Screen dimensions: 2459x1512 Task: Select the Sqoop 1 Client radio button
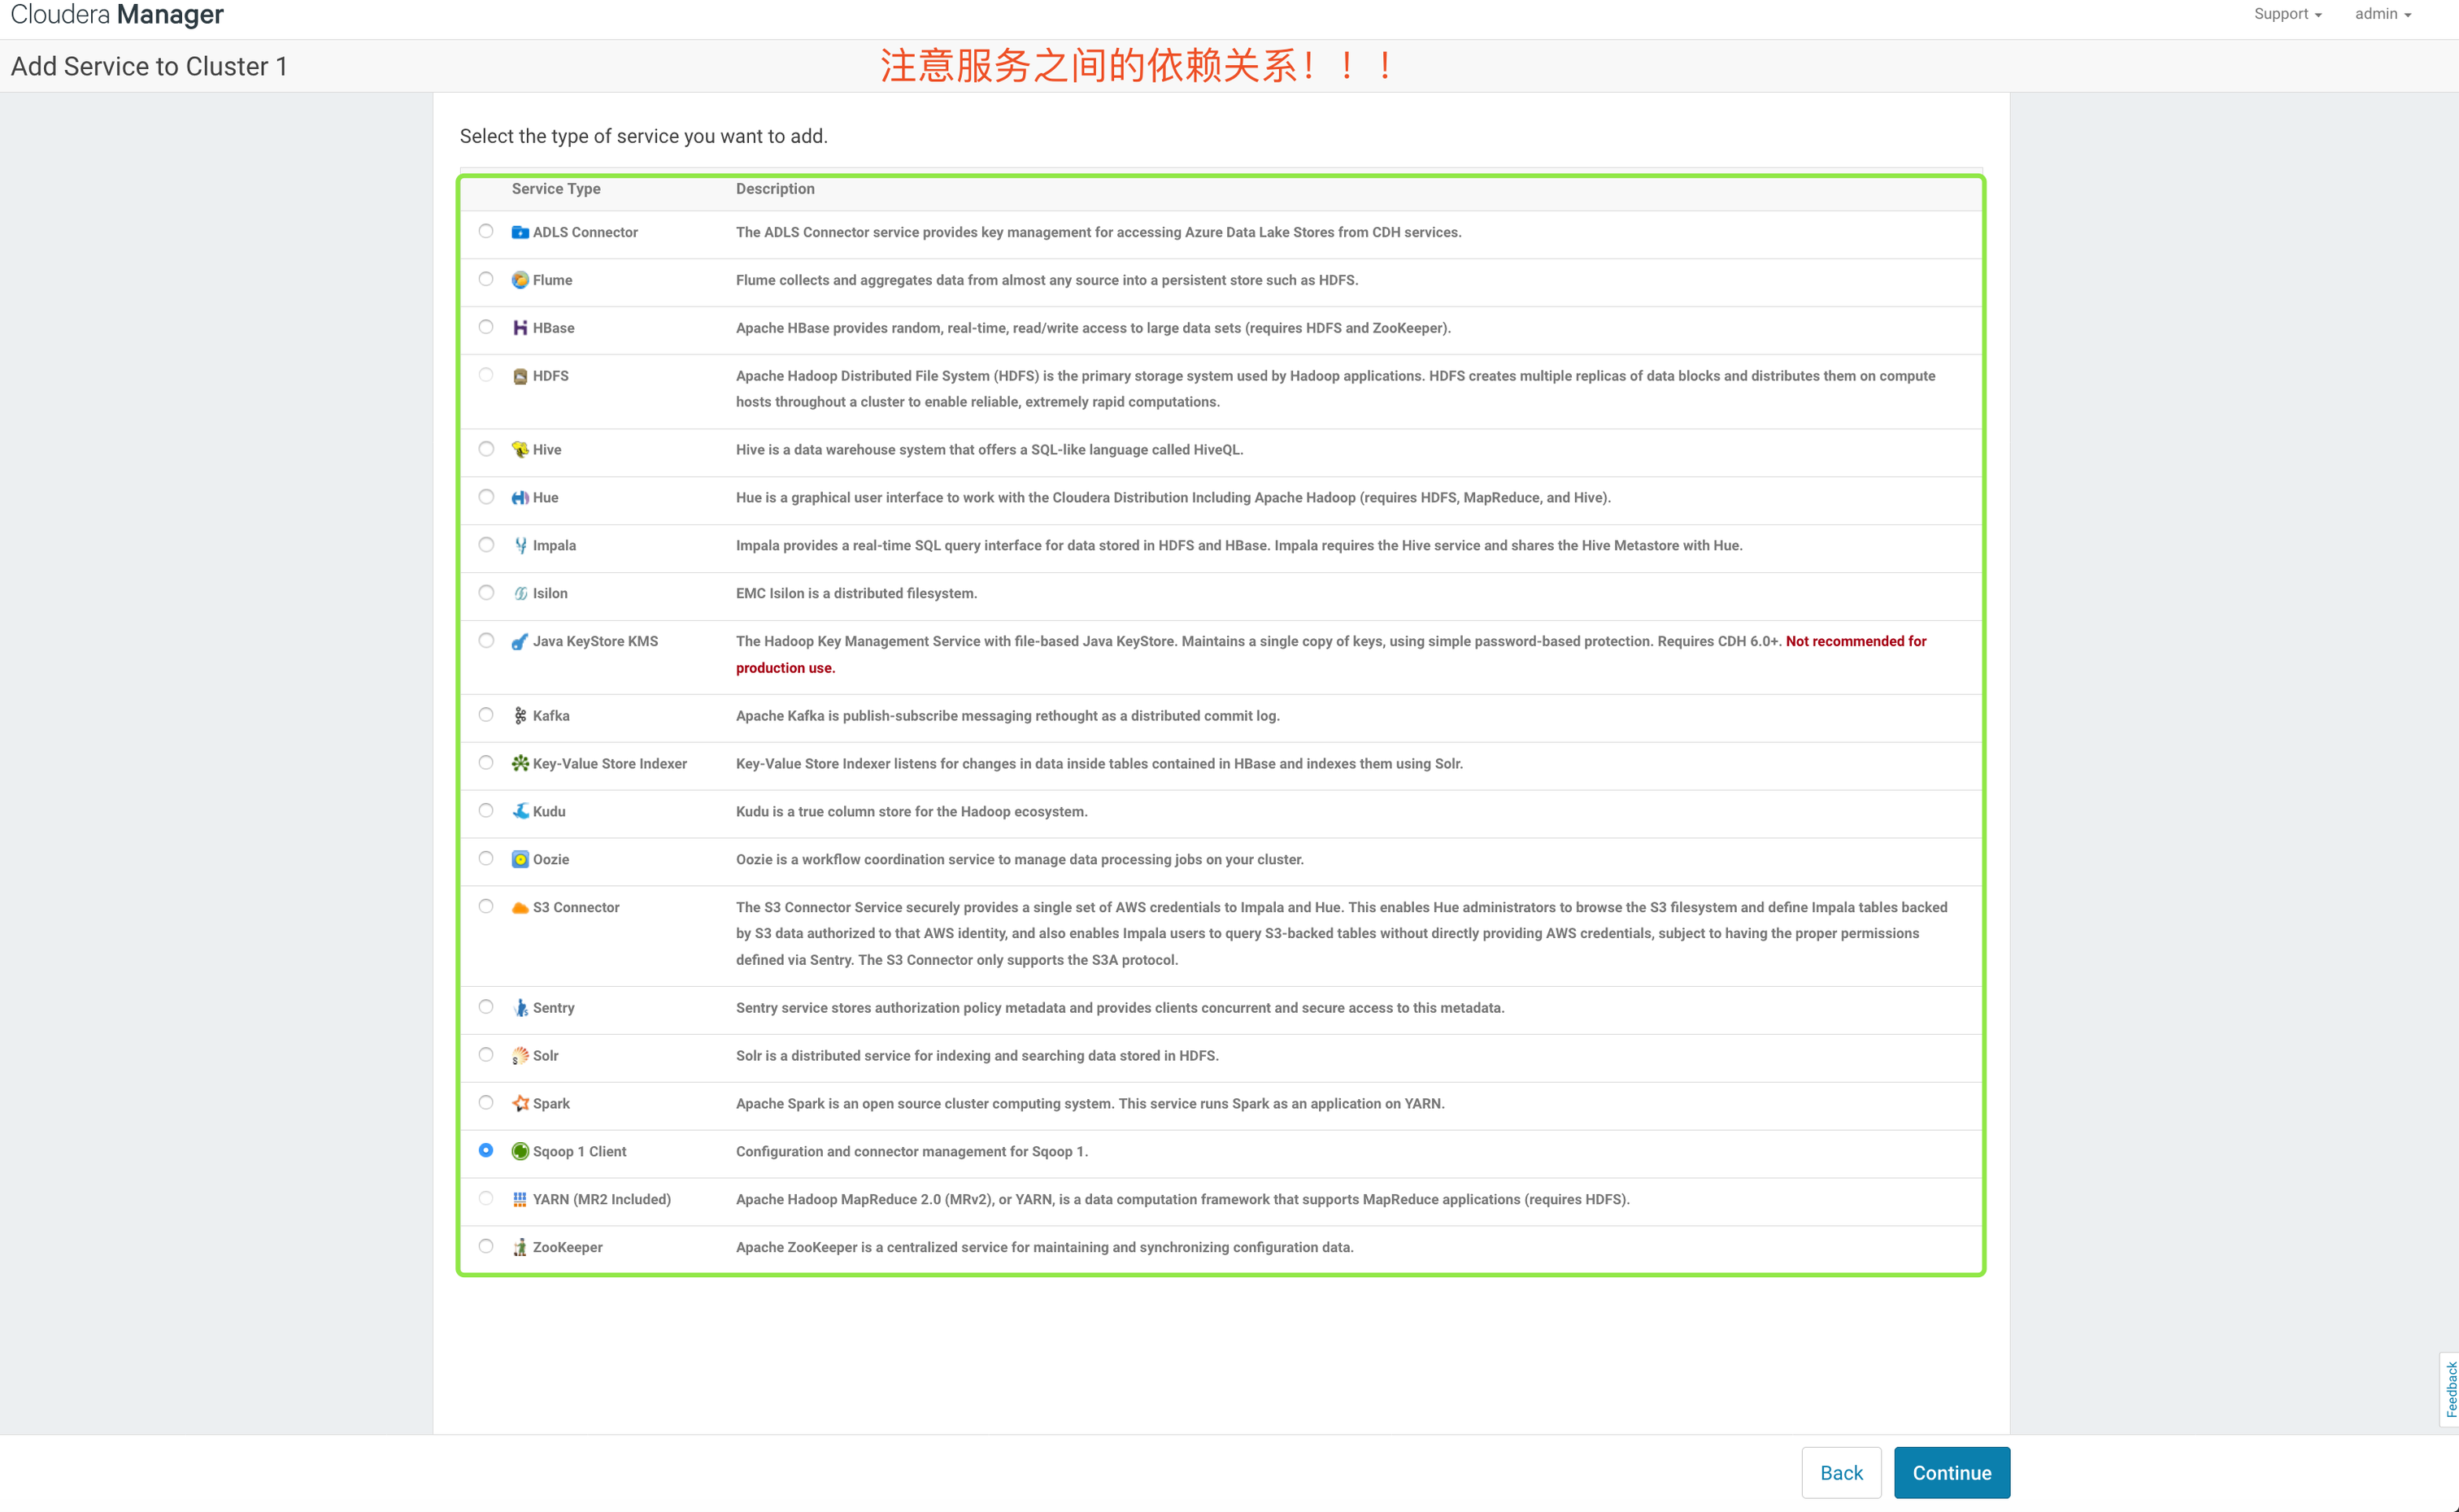(486, 1151)
